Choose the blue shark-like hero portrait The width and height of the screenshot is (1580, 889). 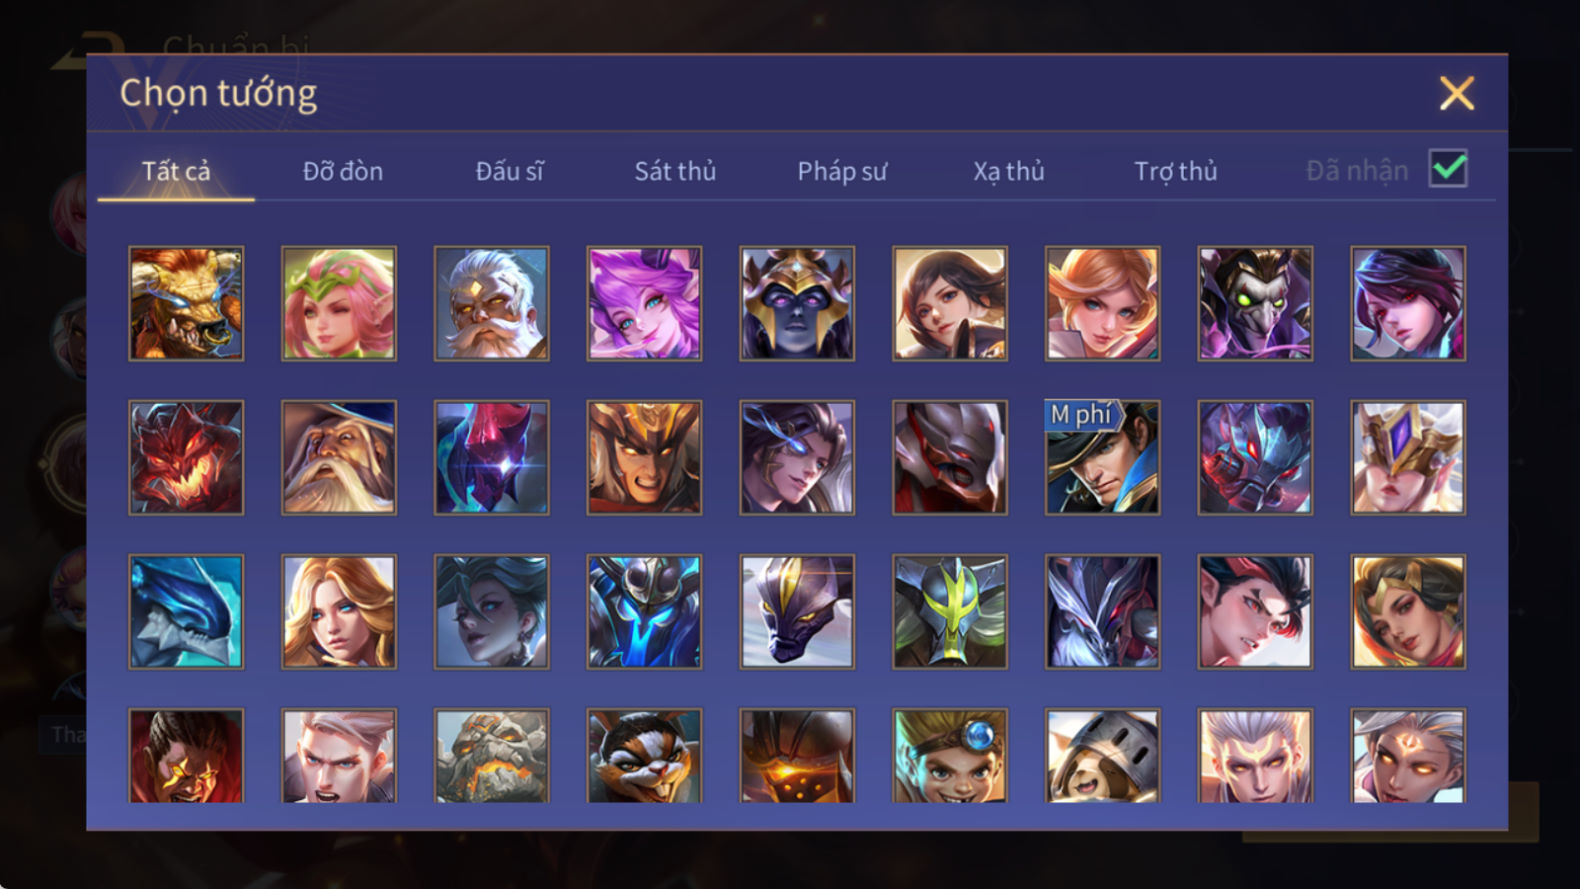186,611
